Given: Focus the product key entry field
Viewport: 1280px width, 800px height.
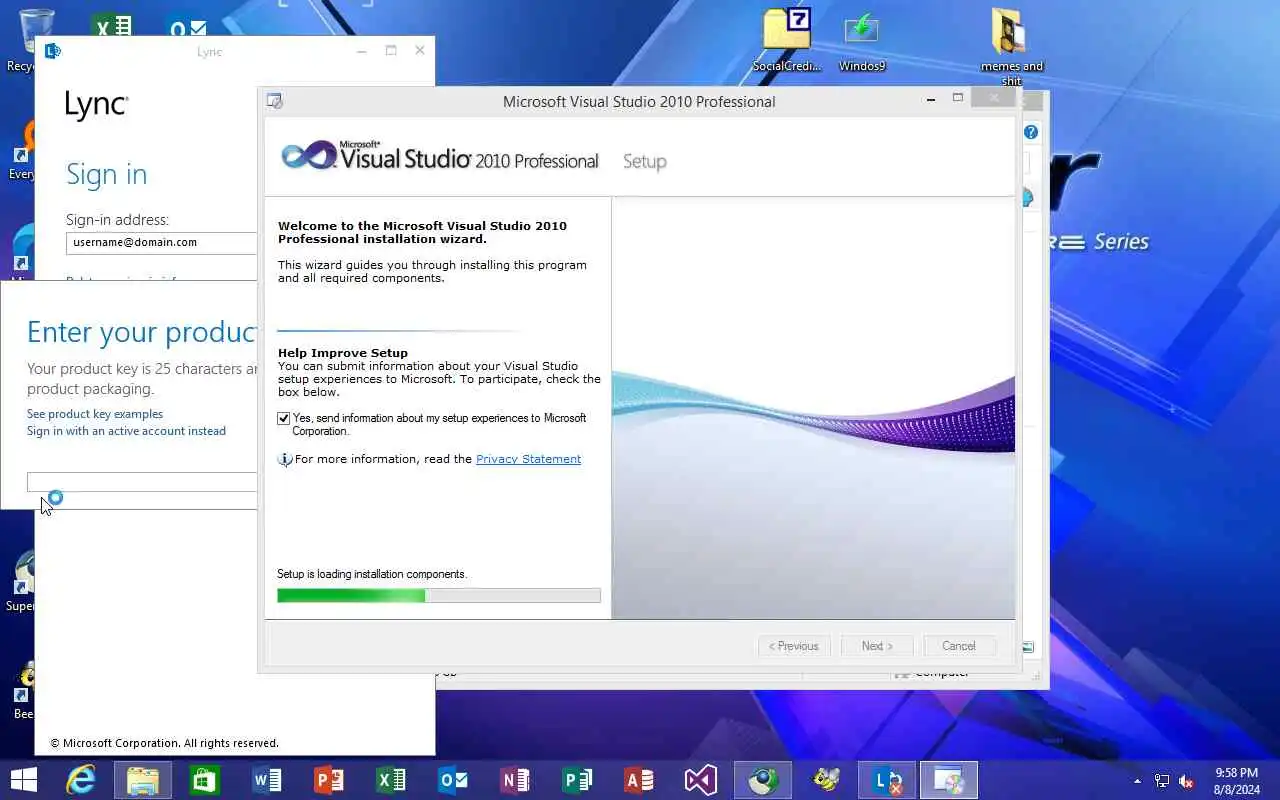Looking at the screenshot, I should point(142,482).
